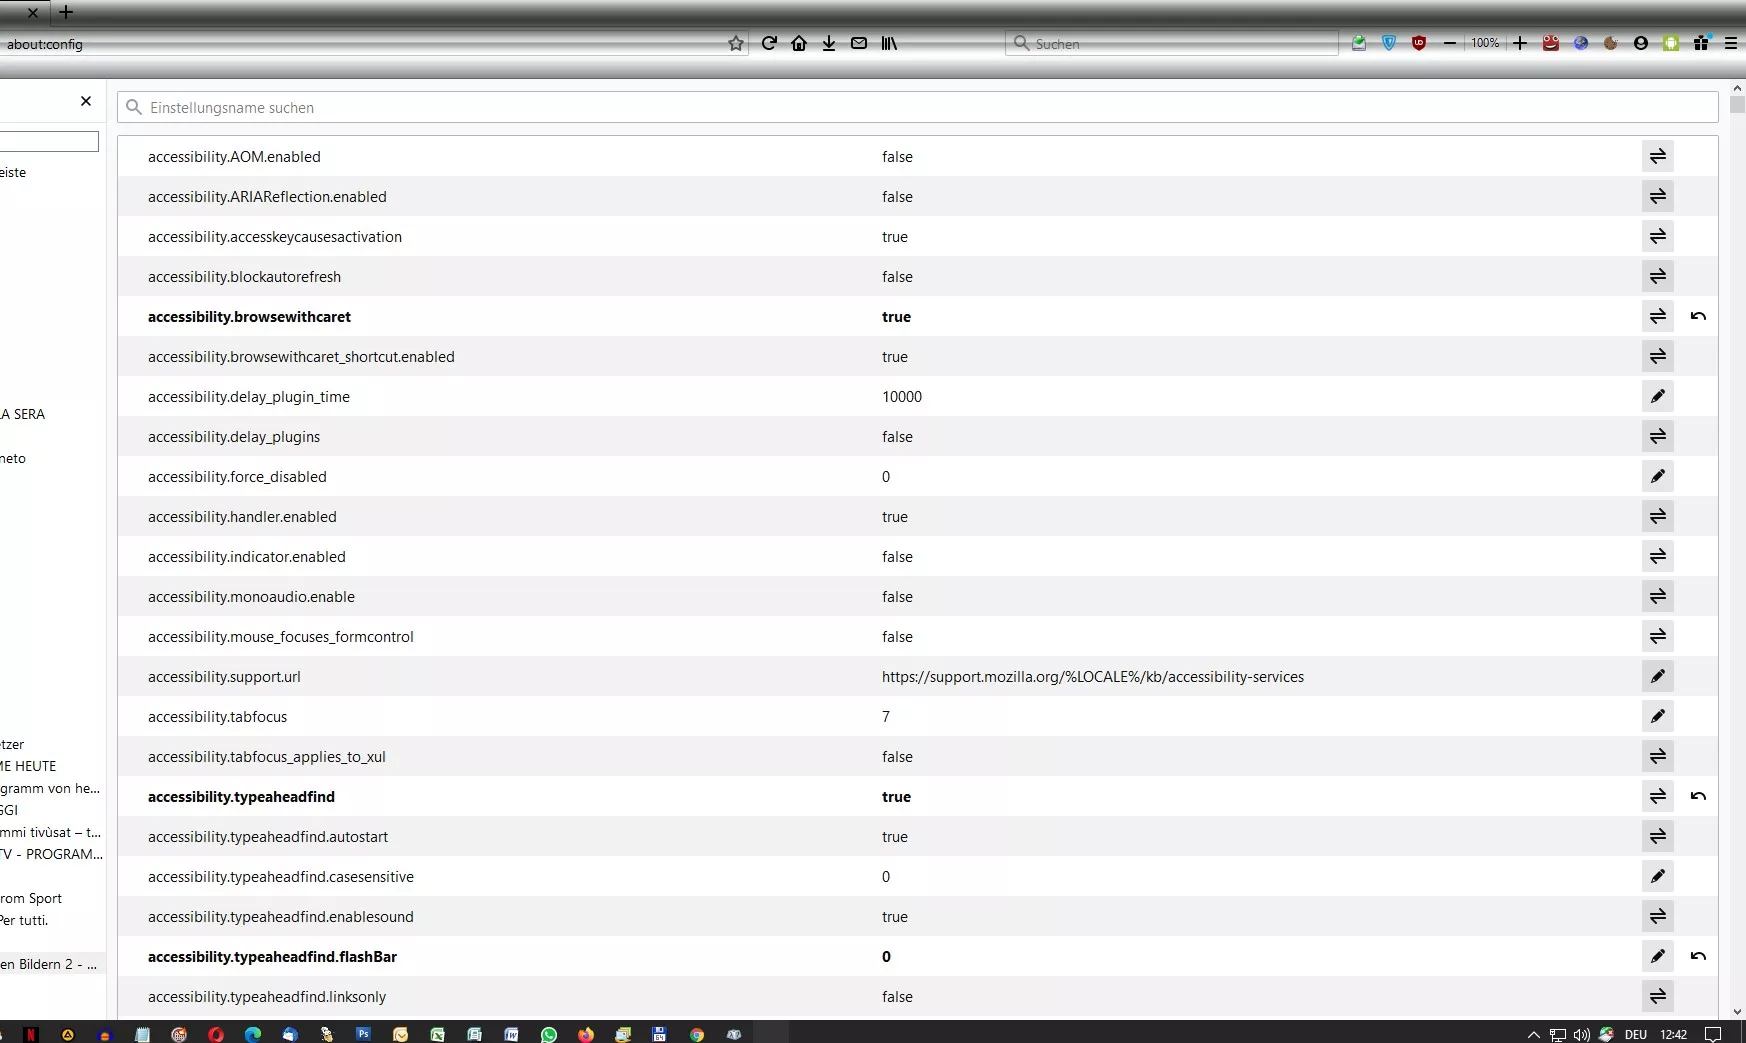1746x1043 pixels.
Task: Bookmark this page with the star icon
Action: pyautogui.click(x=736, y=43)
